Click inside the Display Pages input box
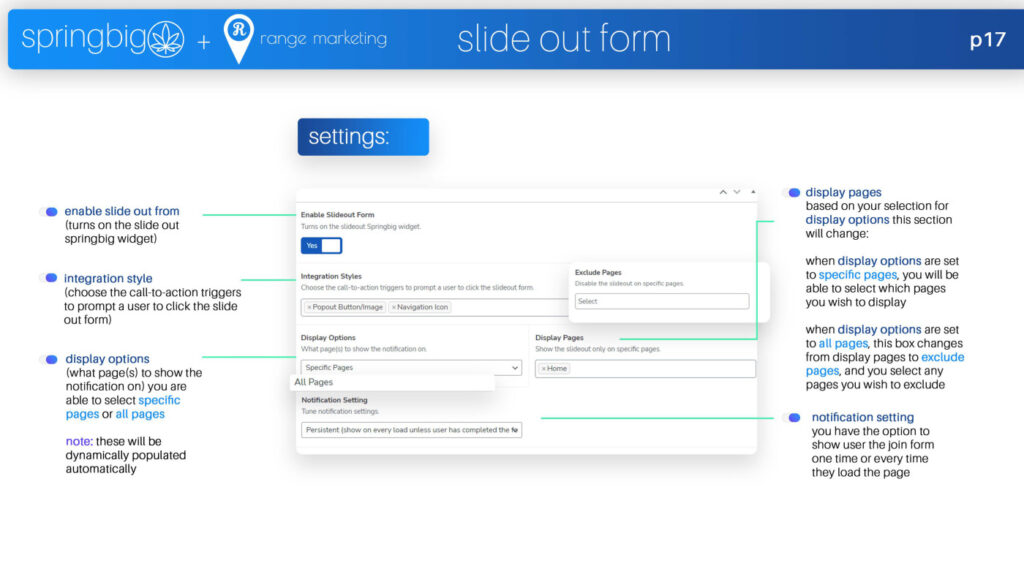Viewport: 1024px width, 577px height. pyautogui.click(x=645, y=369)
